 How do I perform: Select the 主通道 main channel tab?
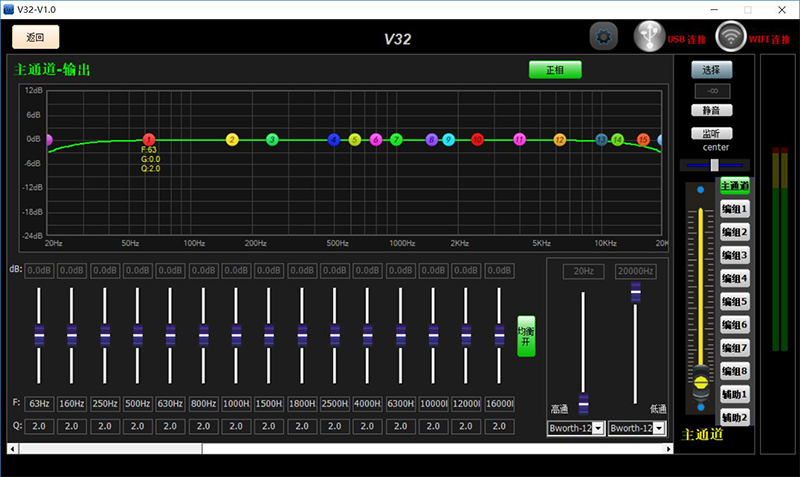735,186
